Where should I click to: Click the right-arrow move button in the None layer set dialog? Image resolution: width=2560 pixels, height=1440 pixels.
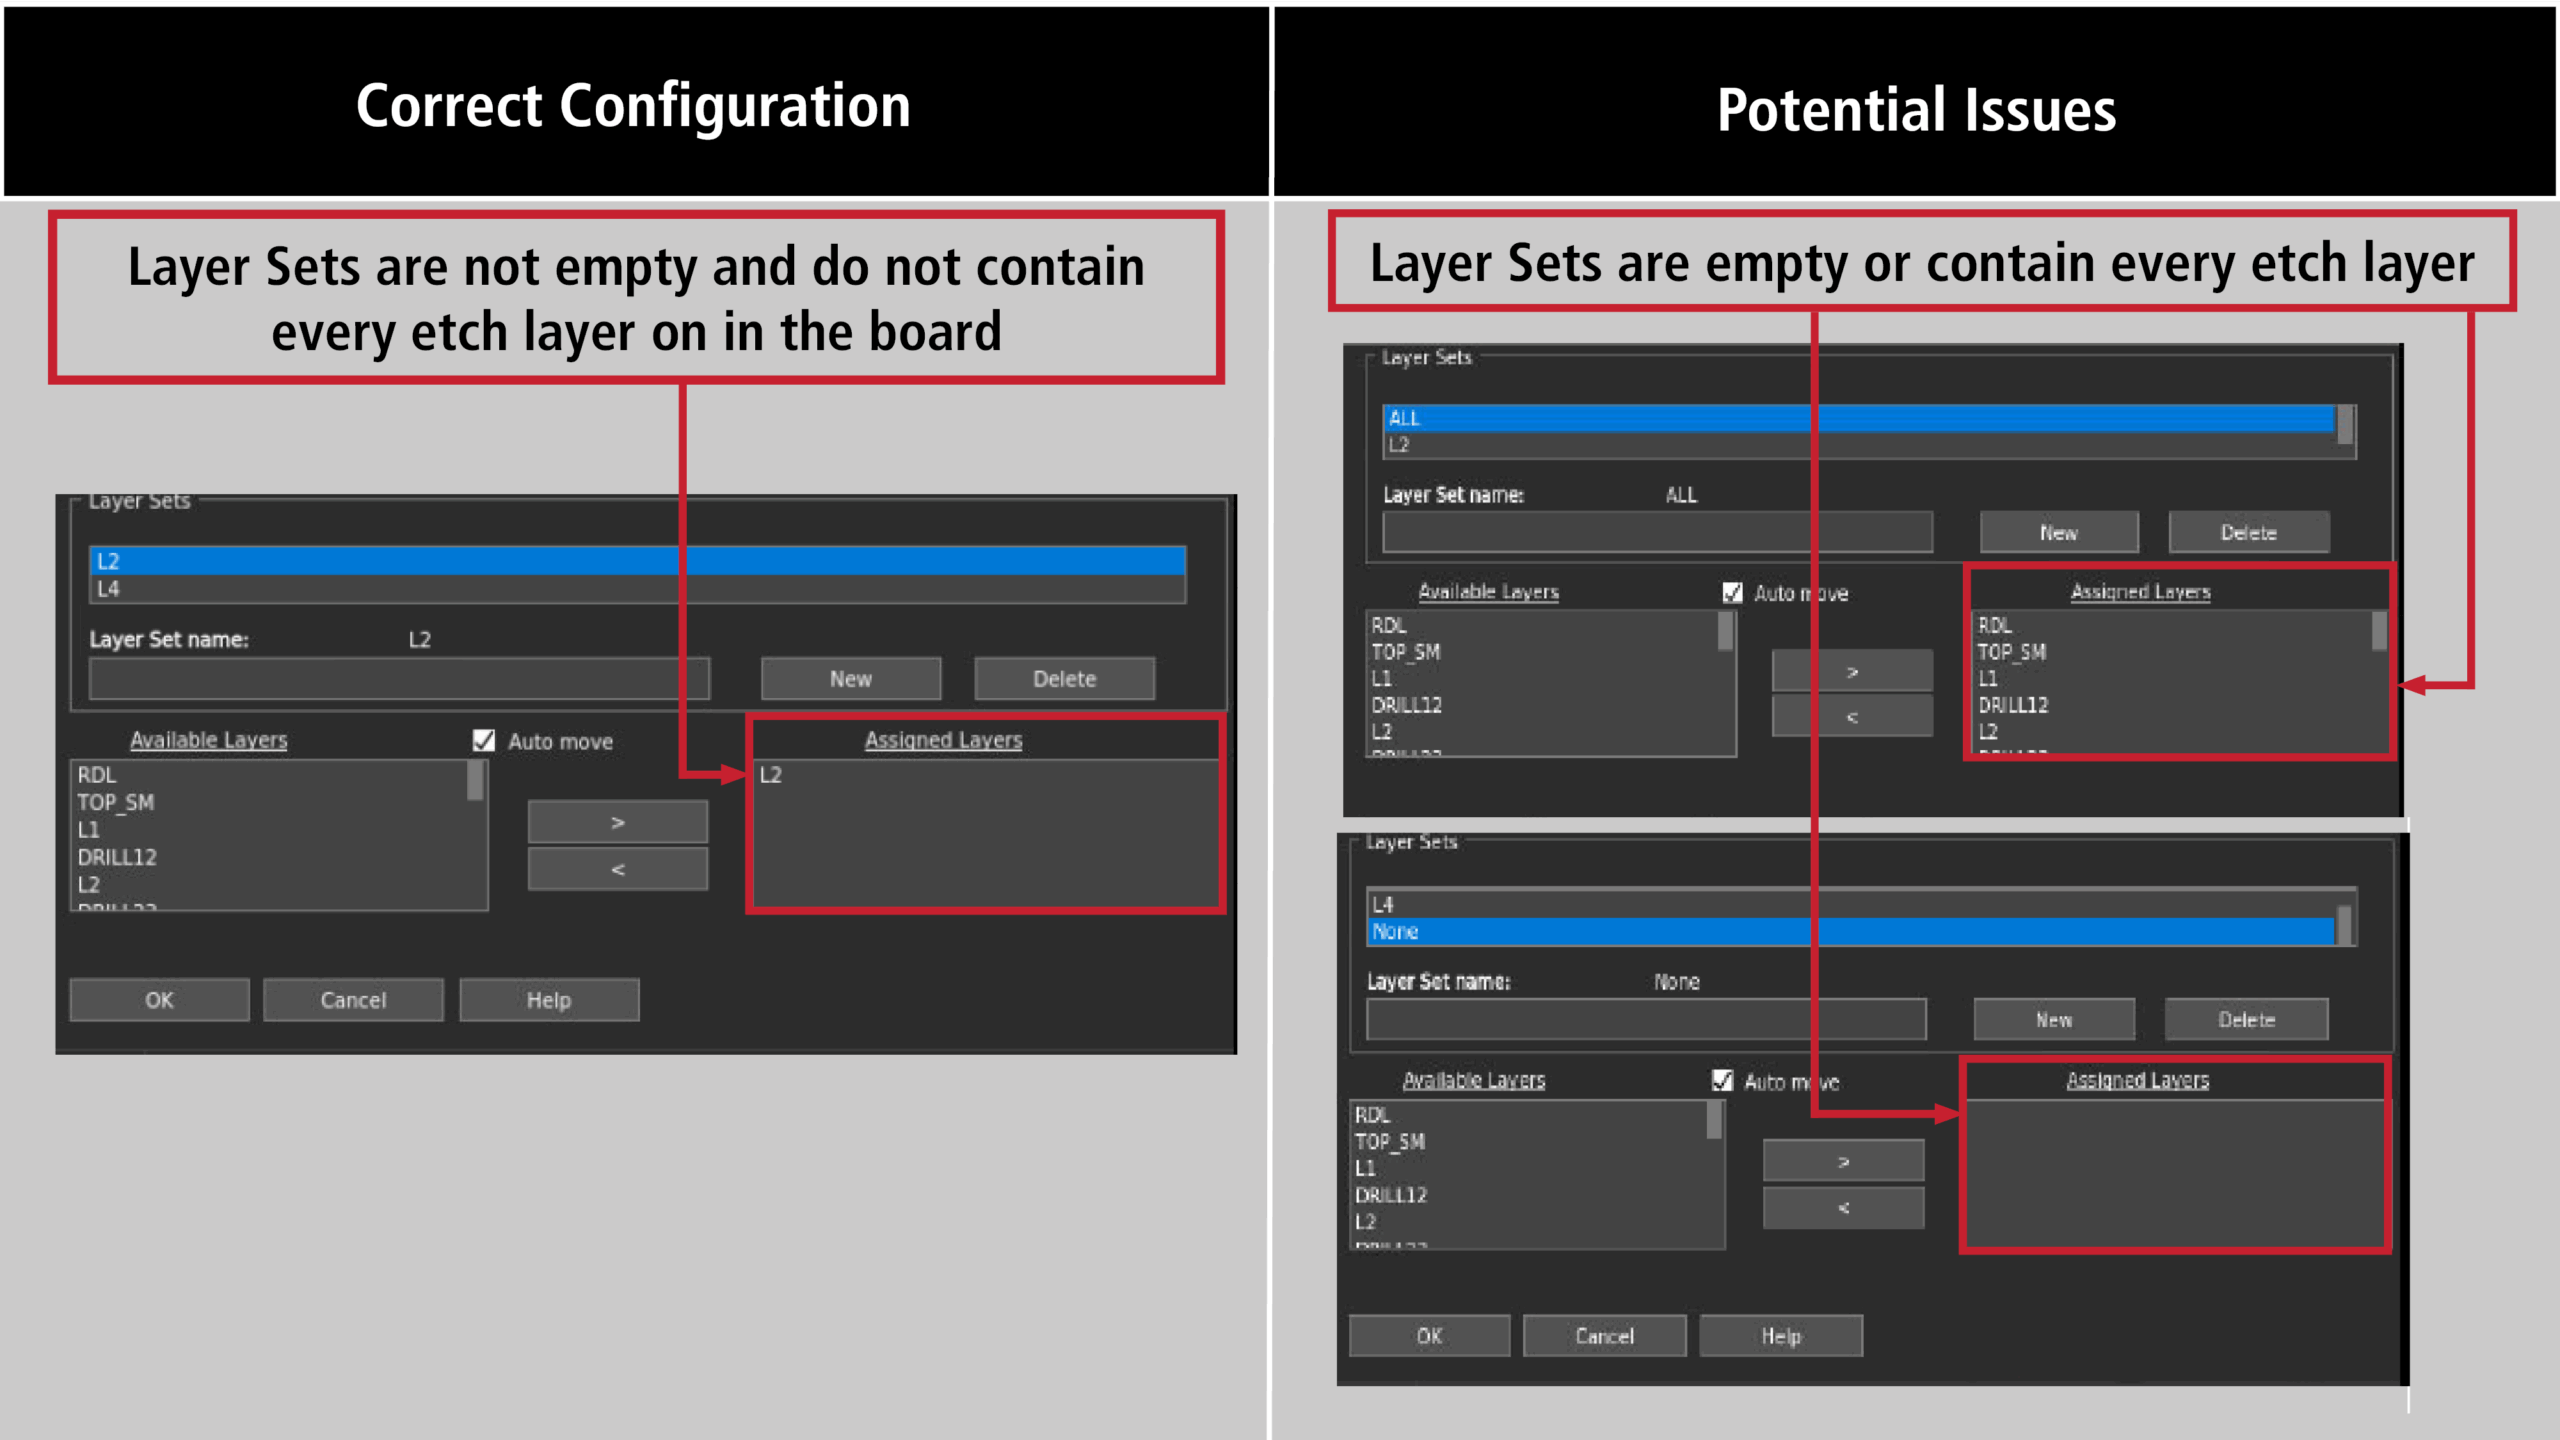point(1842,1161)
